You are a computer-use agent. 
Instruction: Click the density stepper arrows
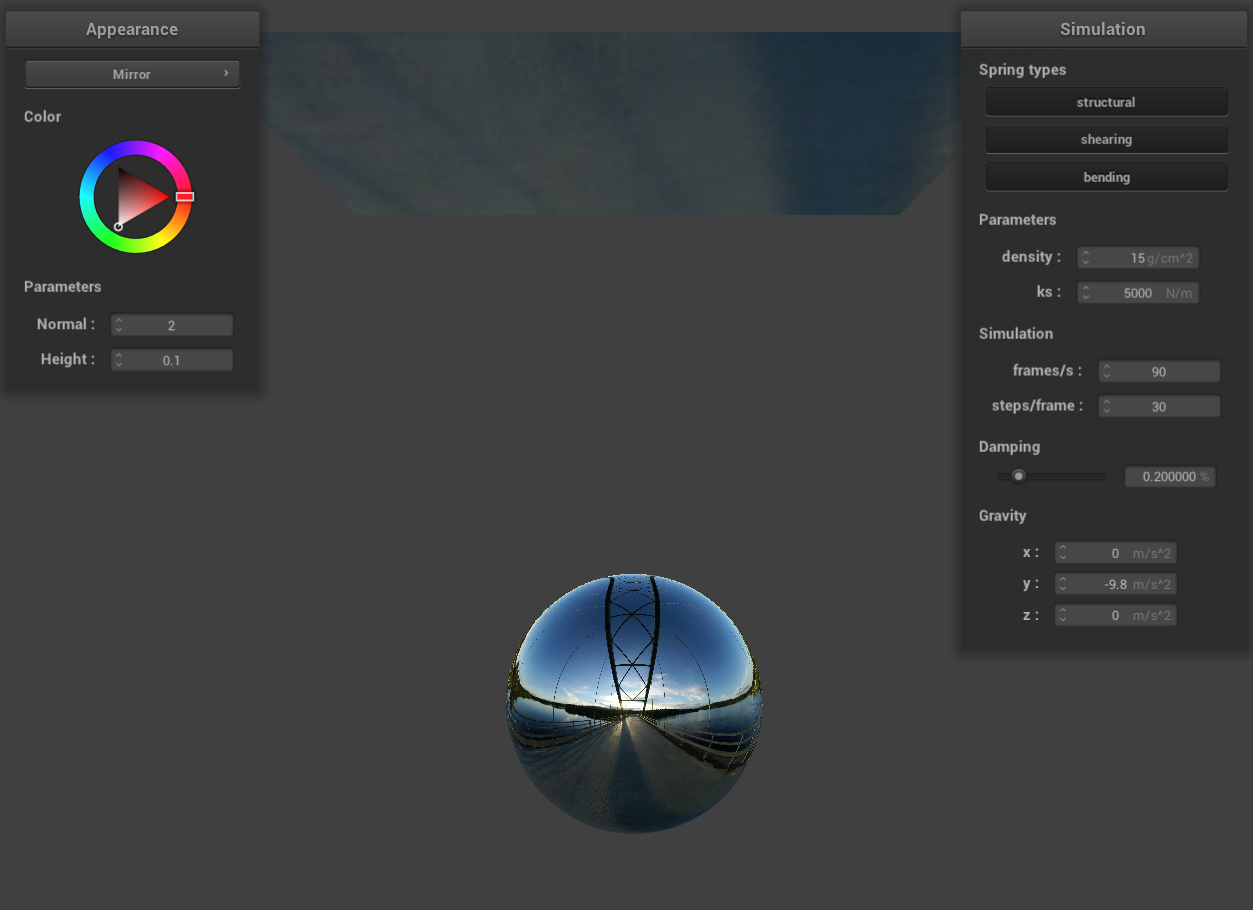click(x=1086, y=258)
